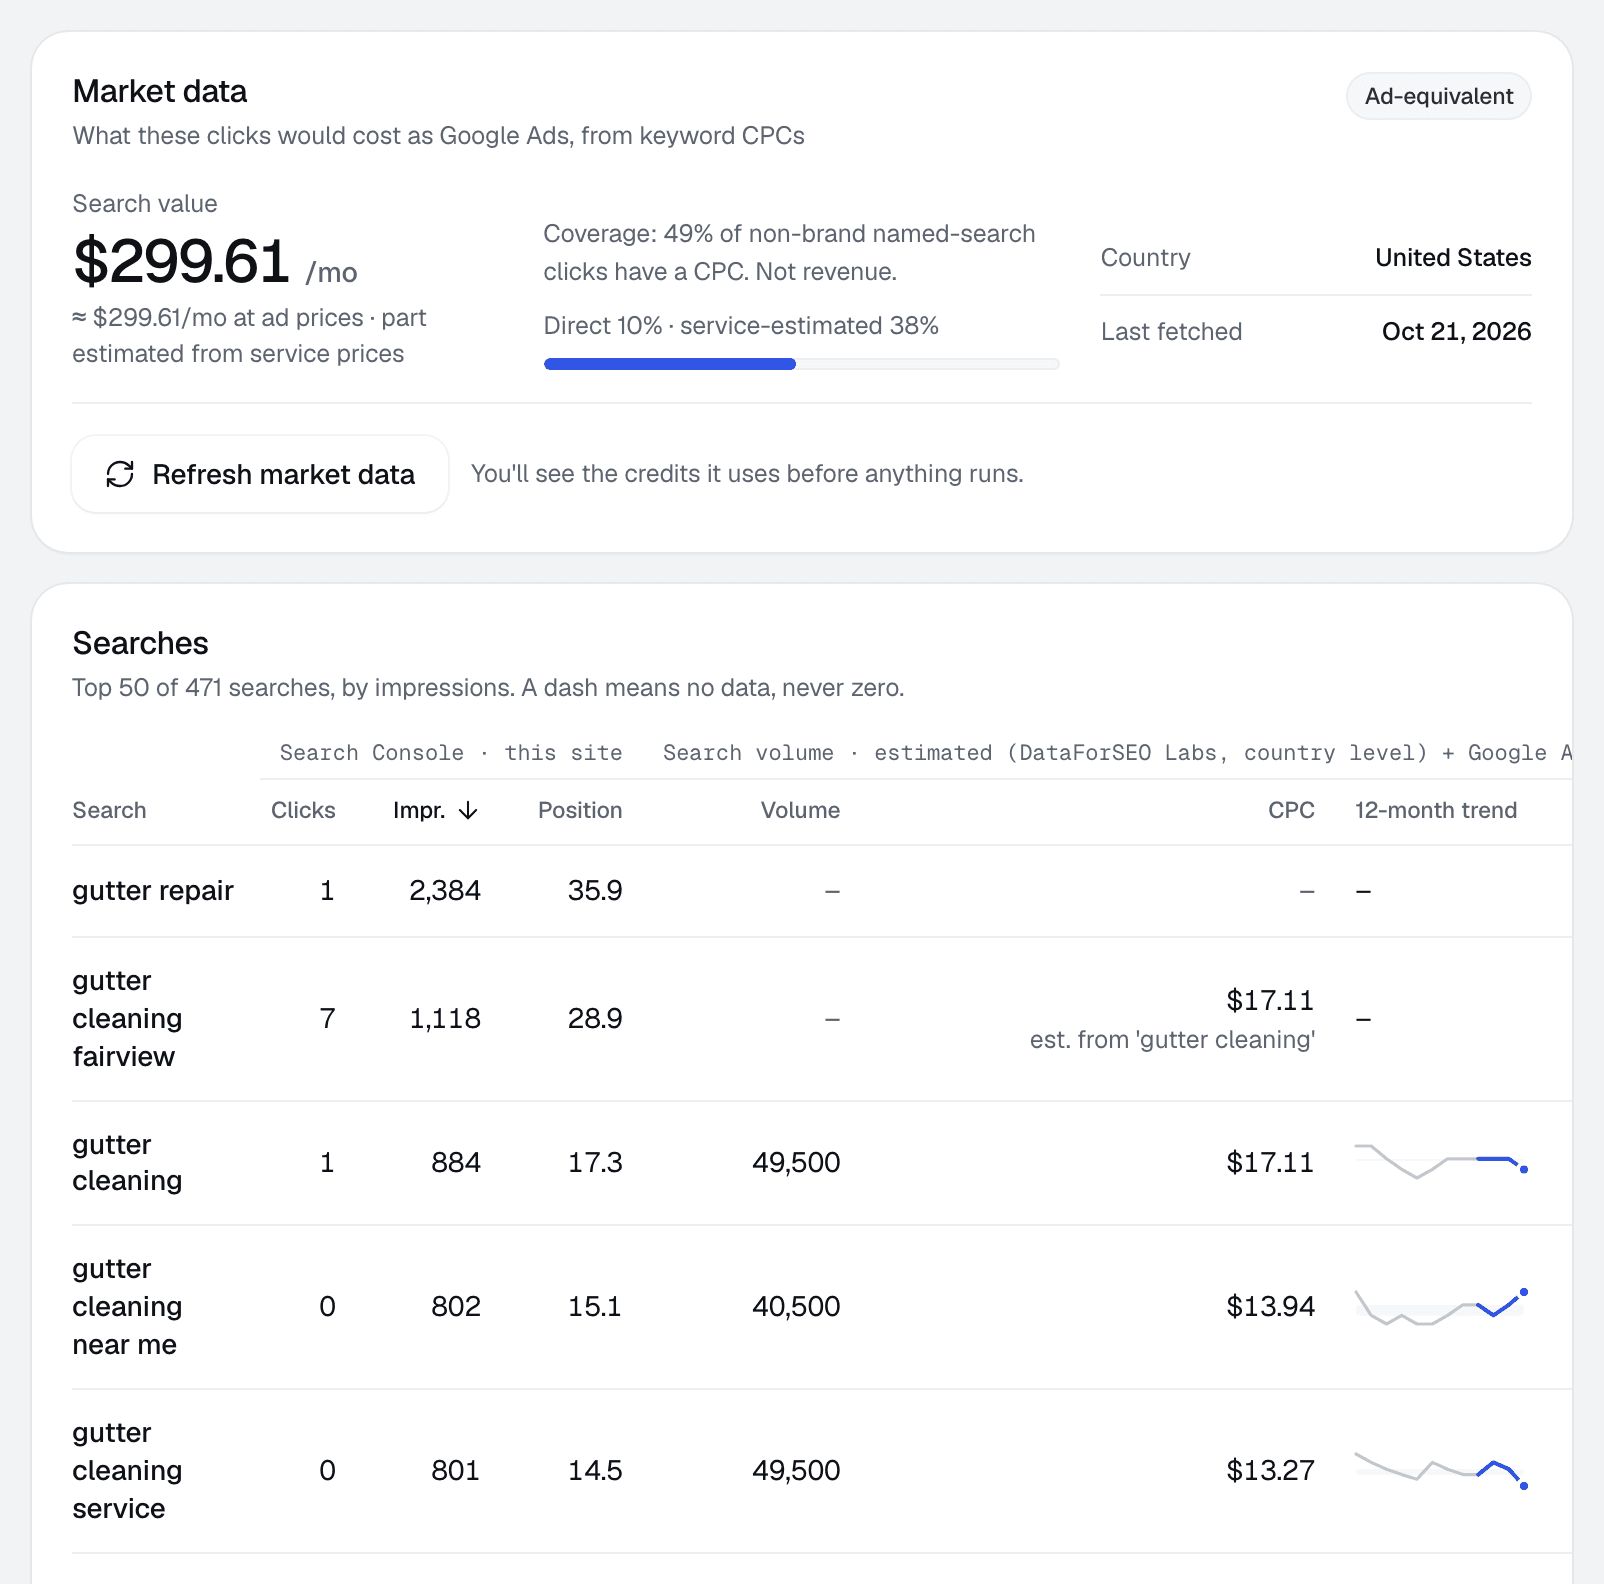Screen dimensions: 1604x1584
Task: Click the 802 impressions cell
Action: [x=455, y=1306]
